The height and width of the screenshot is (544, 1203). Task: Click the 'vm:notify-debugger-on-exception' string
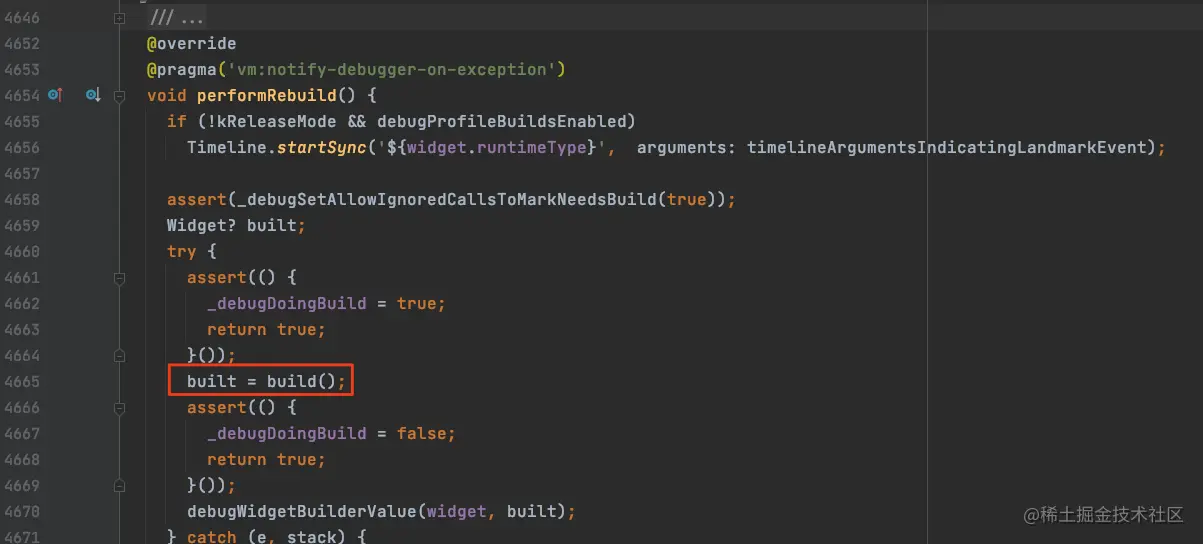coord(392,70)
